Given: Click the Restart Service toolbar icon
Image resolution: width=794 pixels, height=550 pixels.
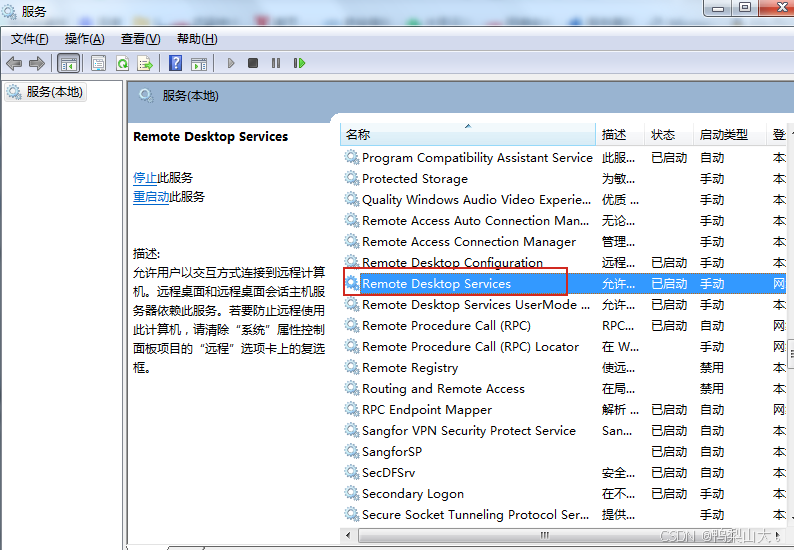Looking at the screenshot, I should (299, 63).
